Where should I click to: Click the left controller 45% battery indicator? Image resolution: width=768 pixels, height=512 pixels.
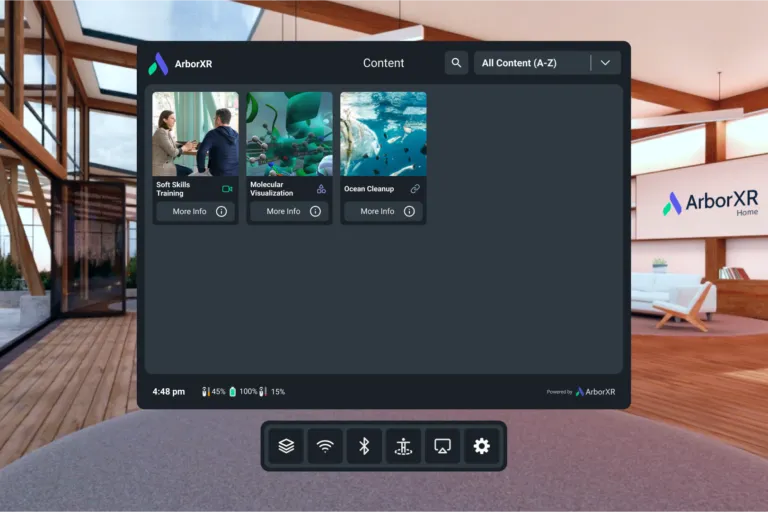point(214,391)
